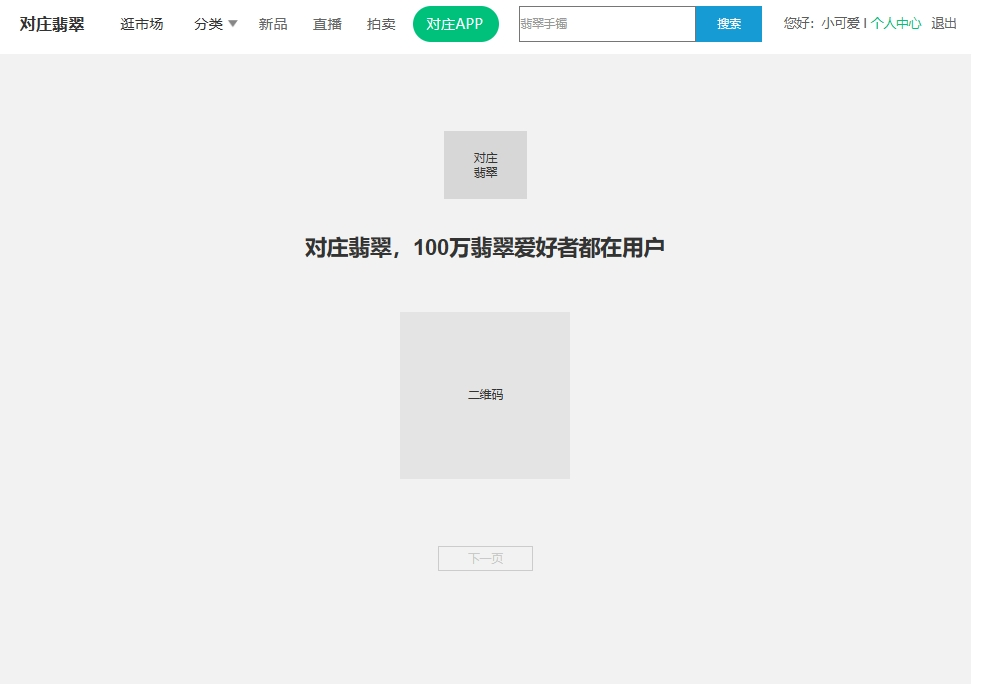Viewport: 981px width, 695px height.
Task: Click the 对庄翡翠 site logo
Action: pyautogui.click(x=52, y=24)
